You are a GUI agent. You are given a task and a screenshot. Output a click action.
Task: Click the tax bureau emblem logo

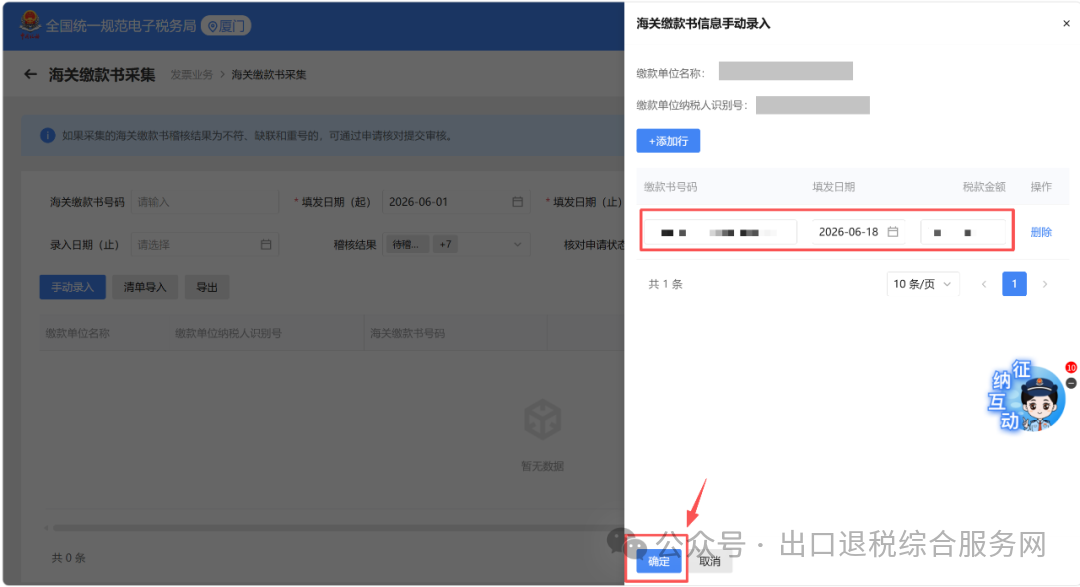[30, 25]
